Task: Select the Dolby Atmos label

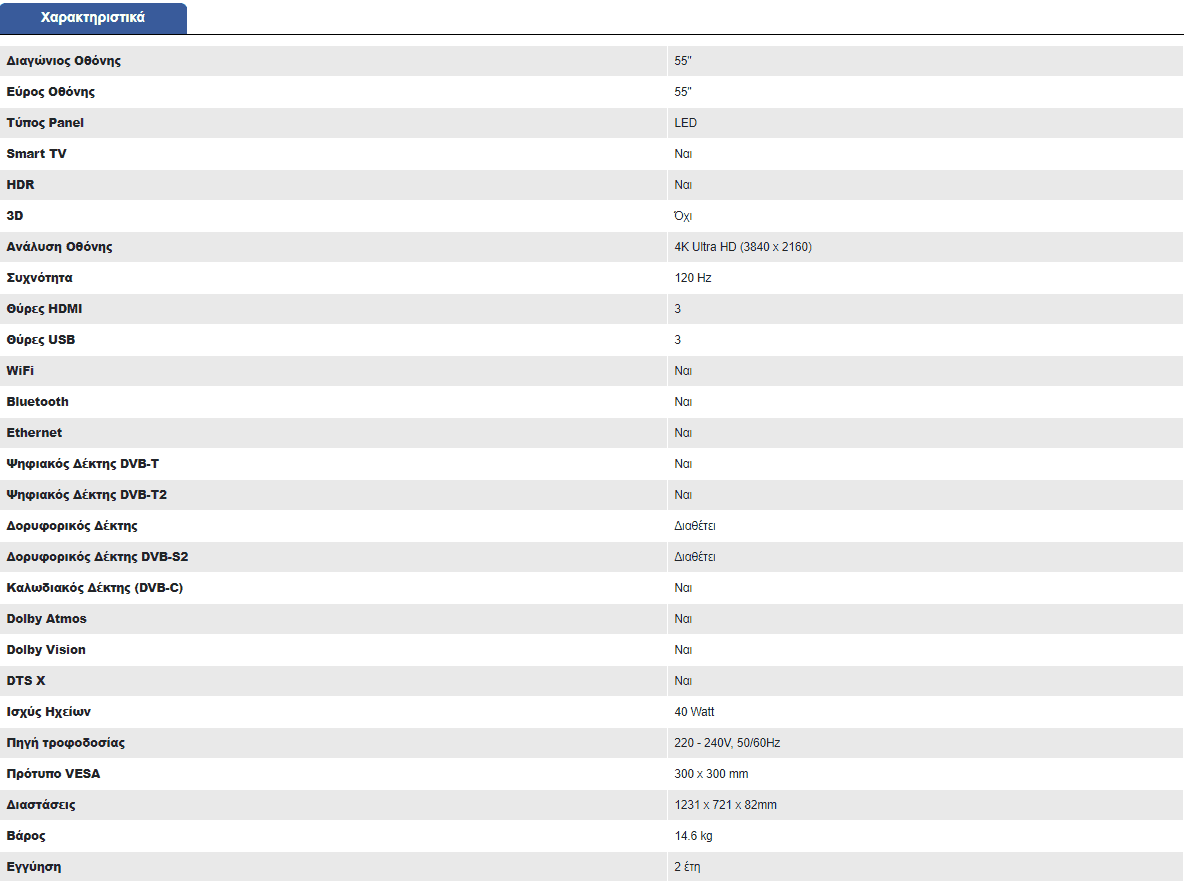Action: [46, 619]
